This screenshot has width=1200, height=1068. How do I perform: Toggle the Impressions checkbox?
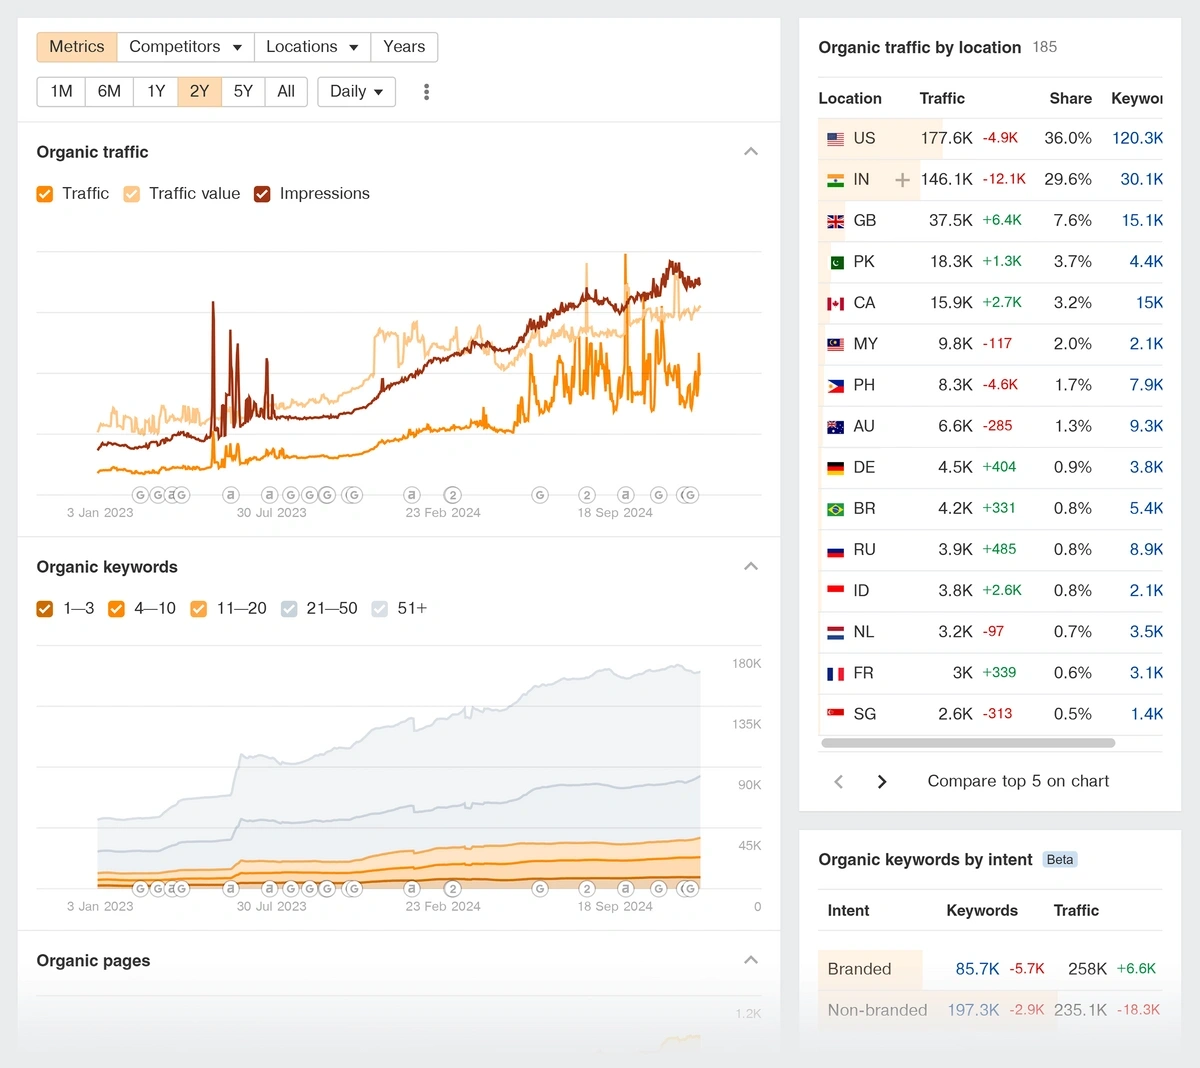pyautogui.click(x=262, y=194)
